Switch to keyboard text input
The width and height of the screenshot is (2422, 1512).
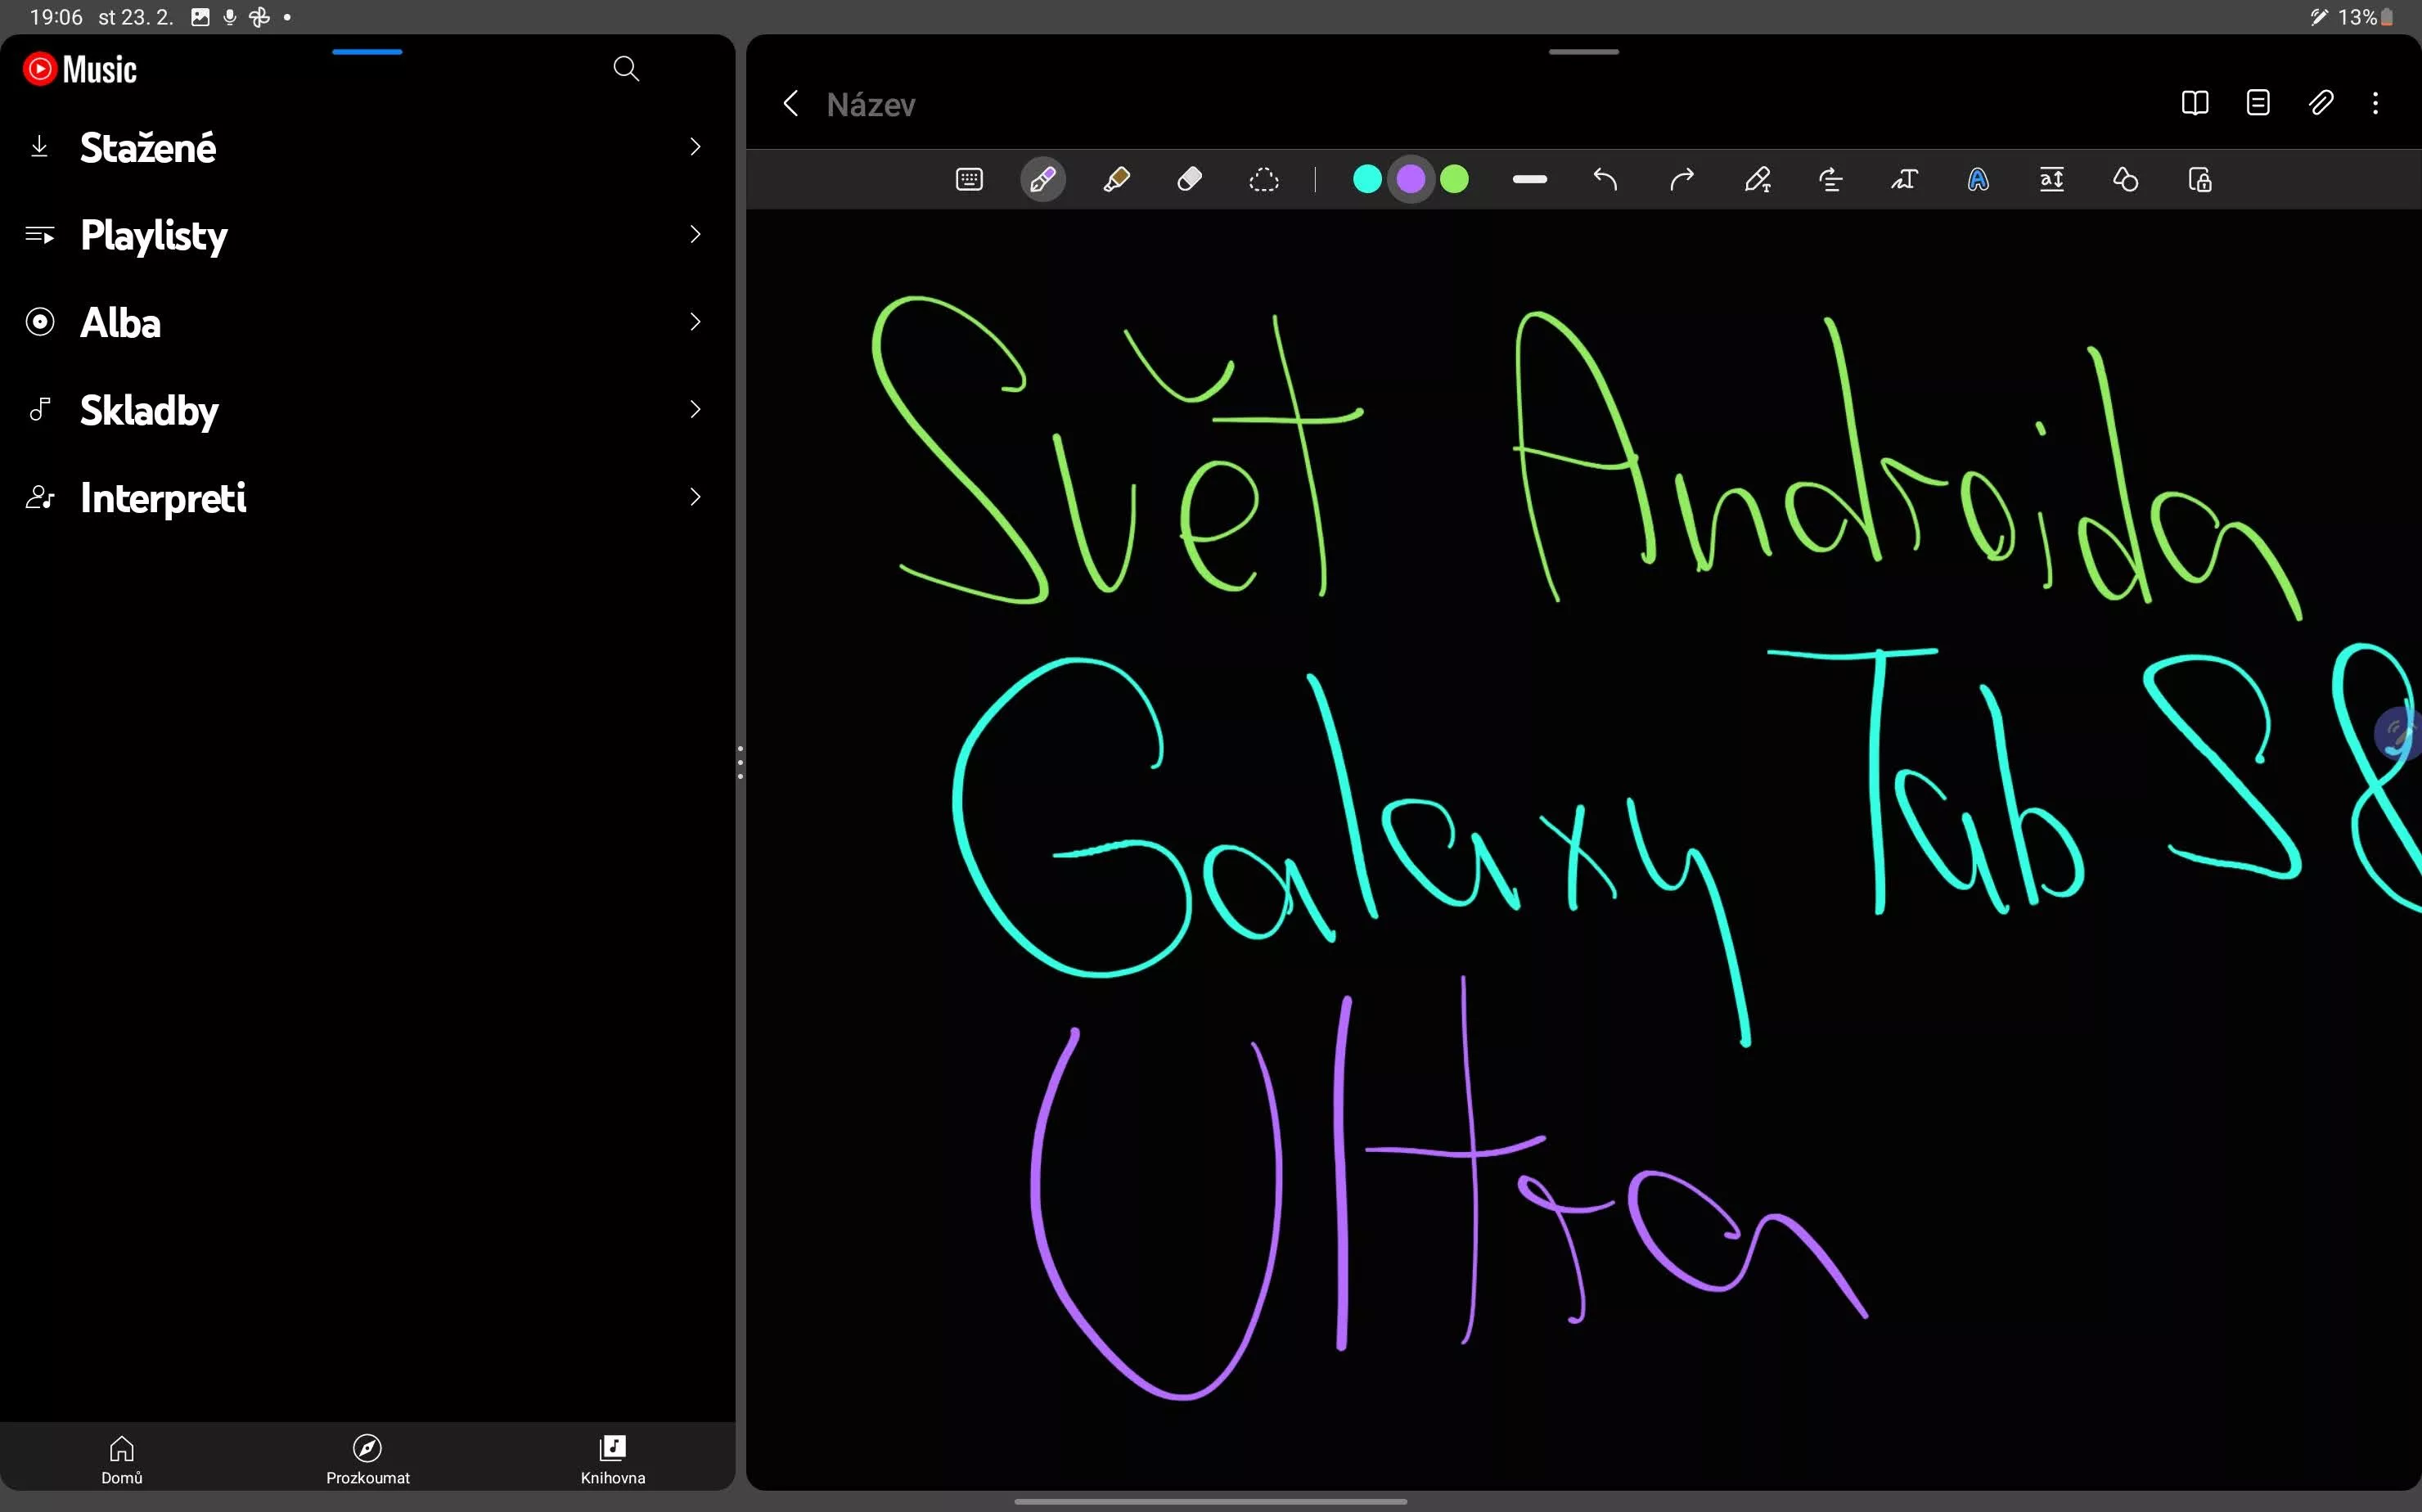coord(969,180)
